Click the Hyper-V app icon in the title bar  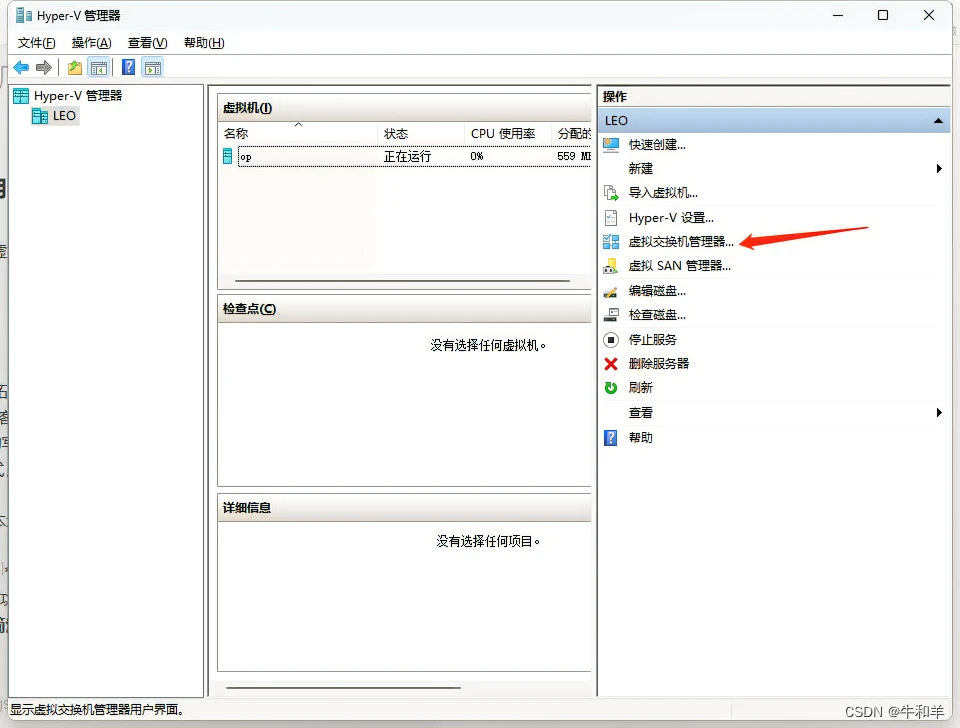[24, 15]
